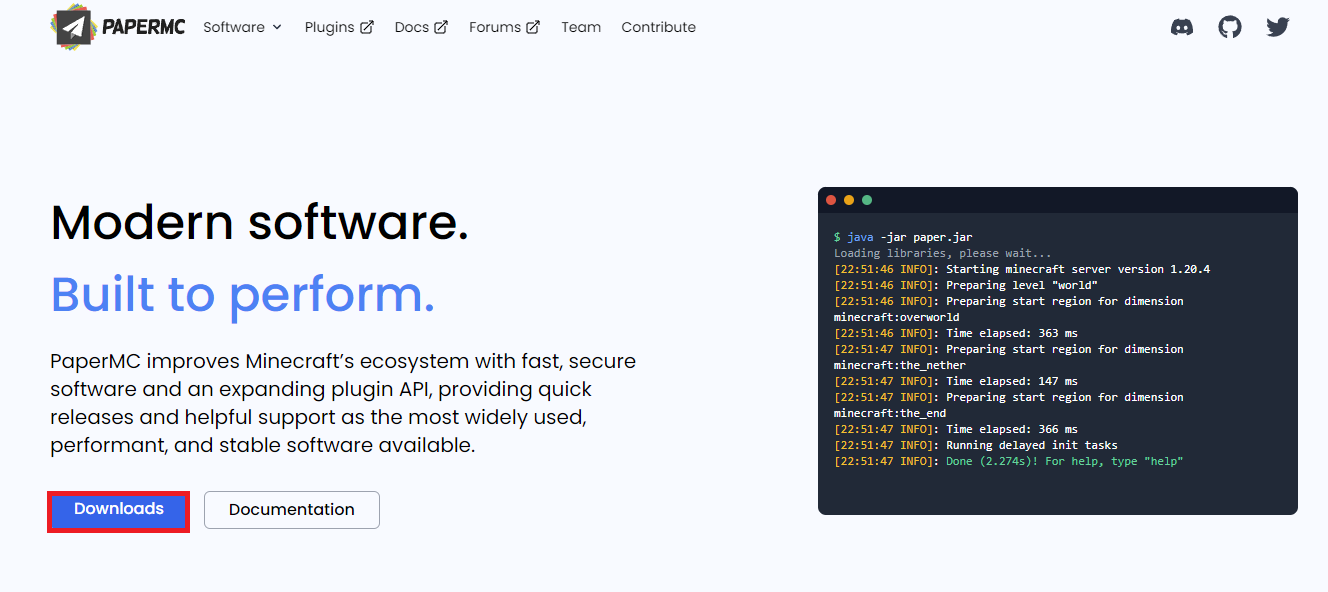
Task: Open the Twitter icon link
Action: (x=1278, y=27)
